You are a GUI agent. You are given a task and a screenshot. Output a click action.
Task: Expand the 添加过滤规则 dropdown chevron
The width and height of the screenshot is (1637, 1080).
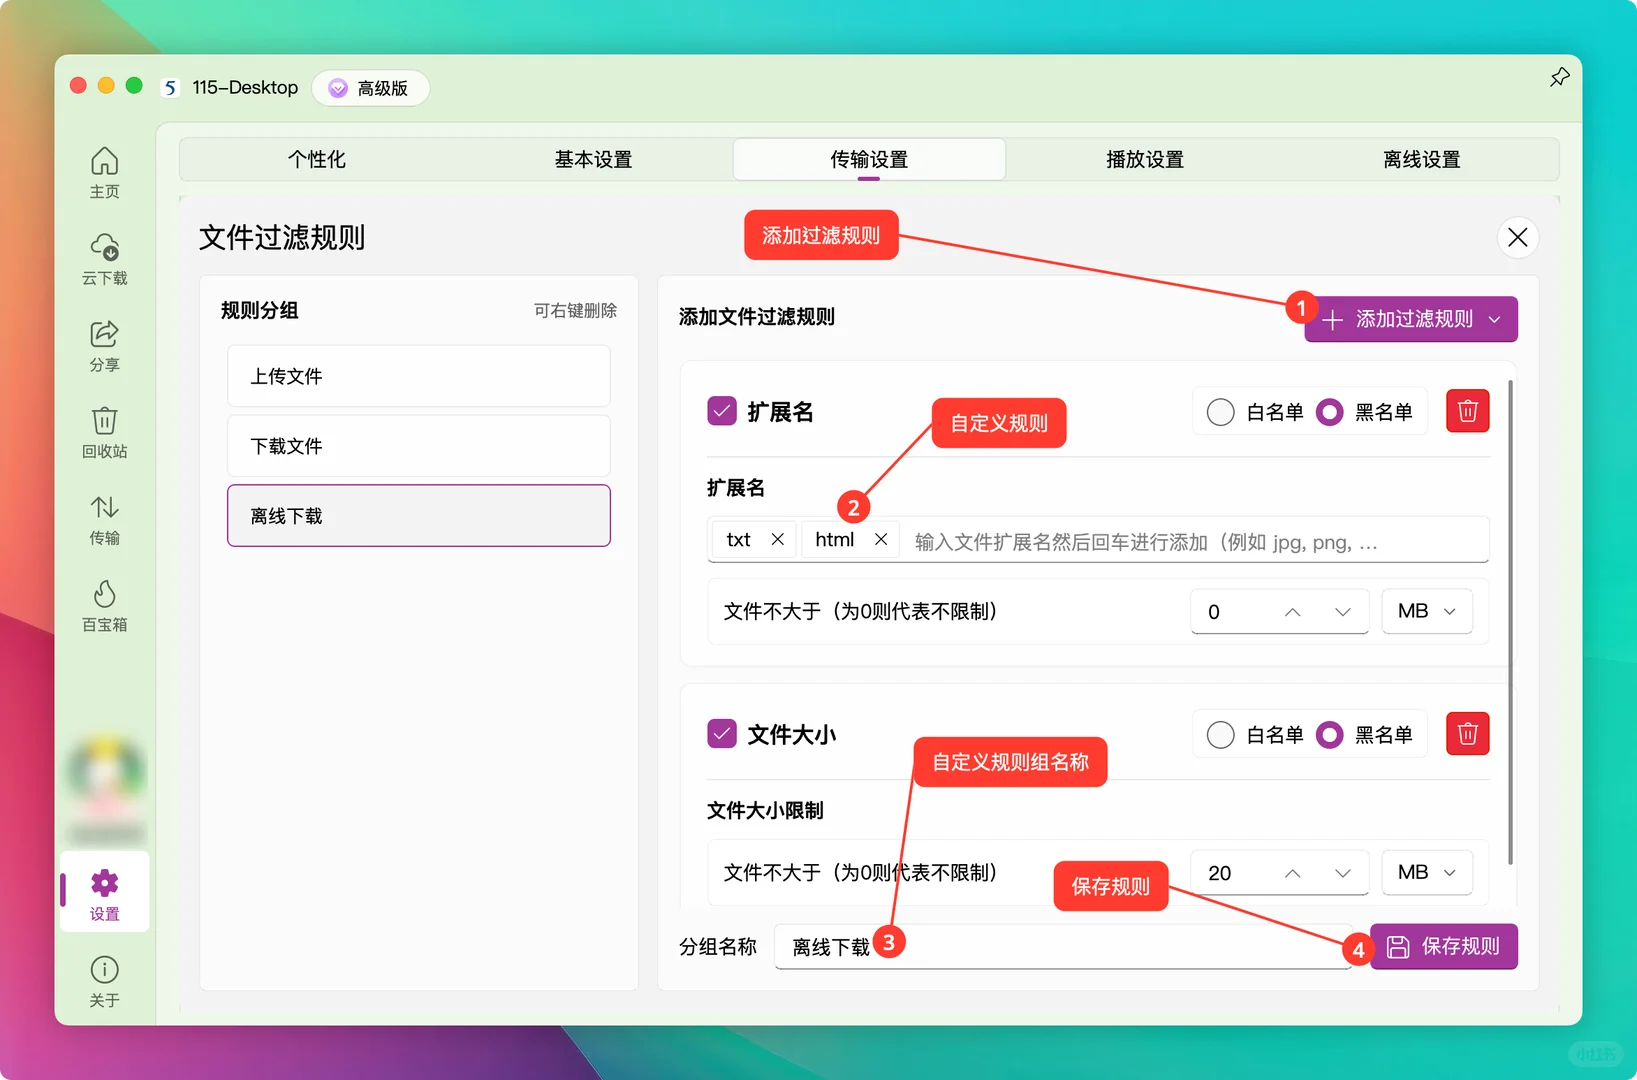click(1495, 319)
